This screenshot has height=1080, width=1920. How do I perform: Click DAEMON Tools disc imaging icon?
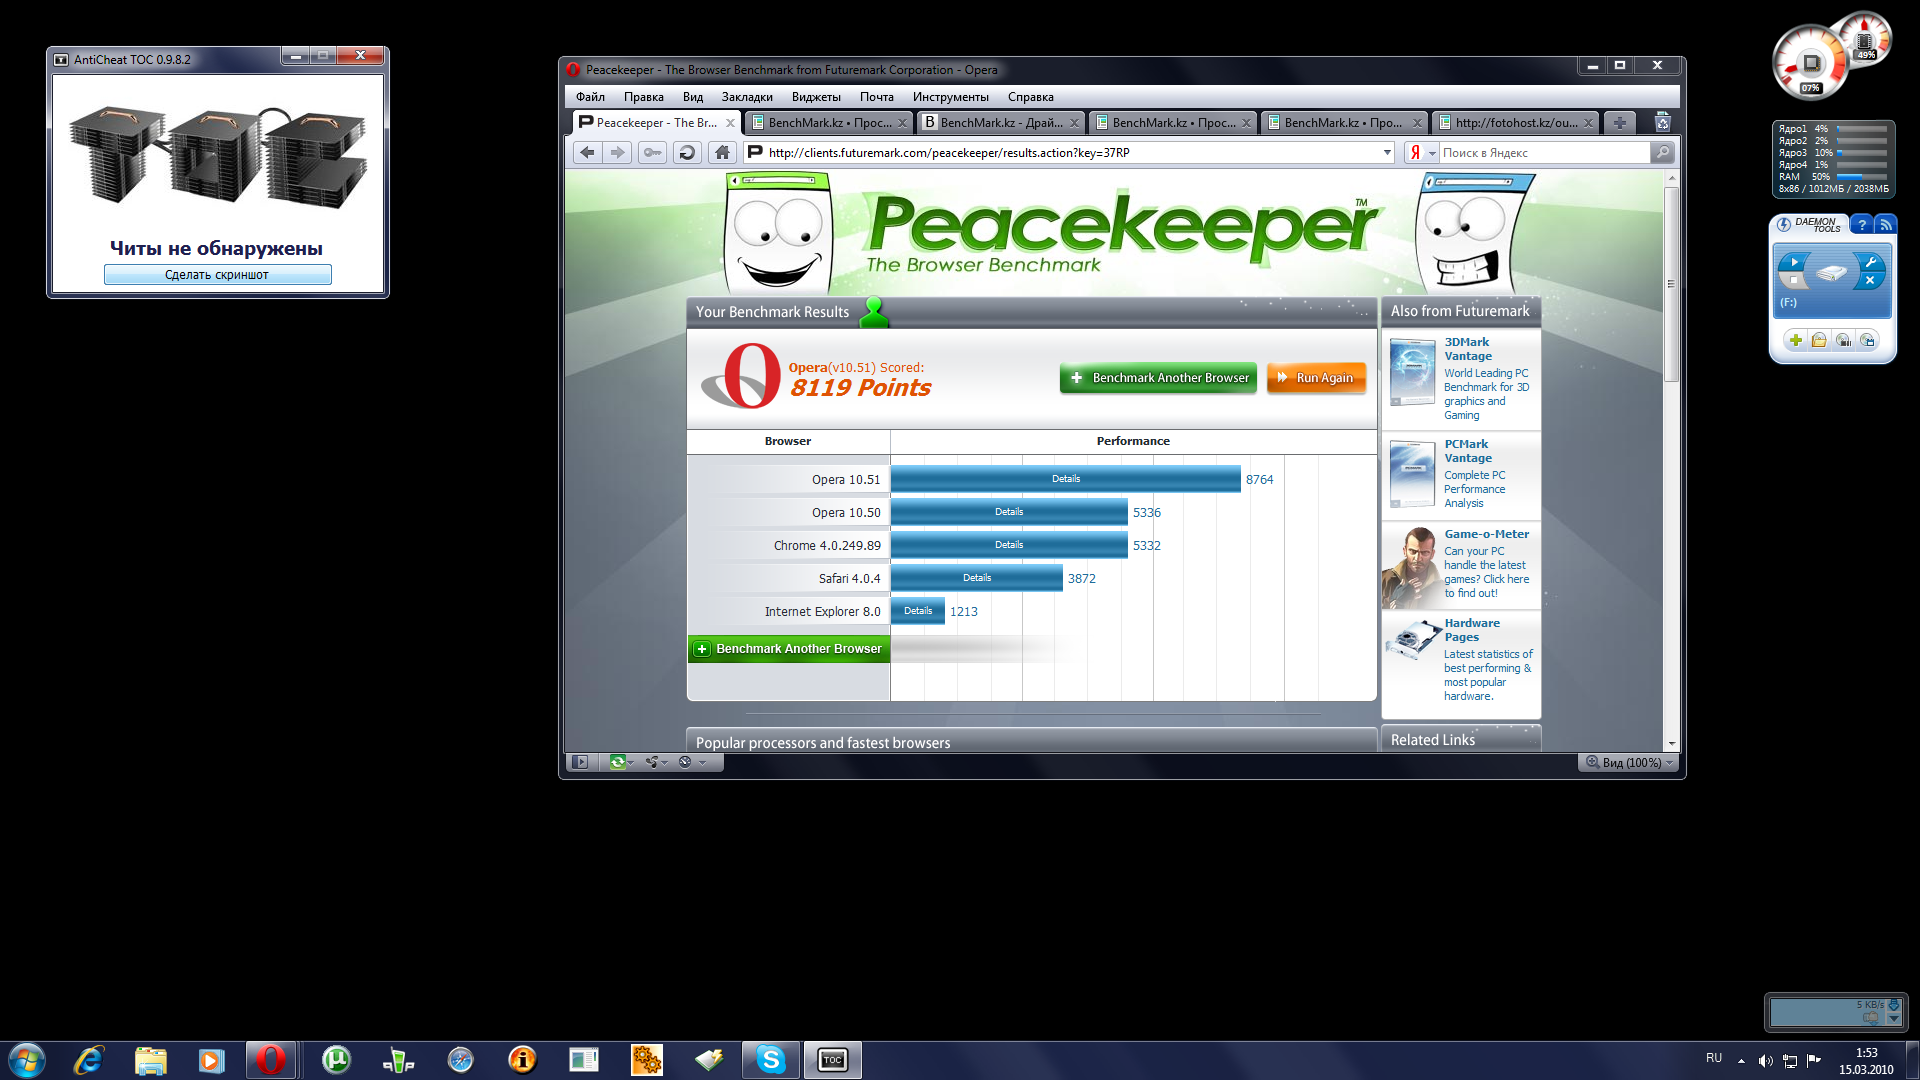click(1843, 340)
